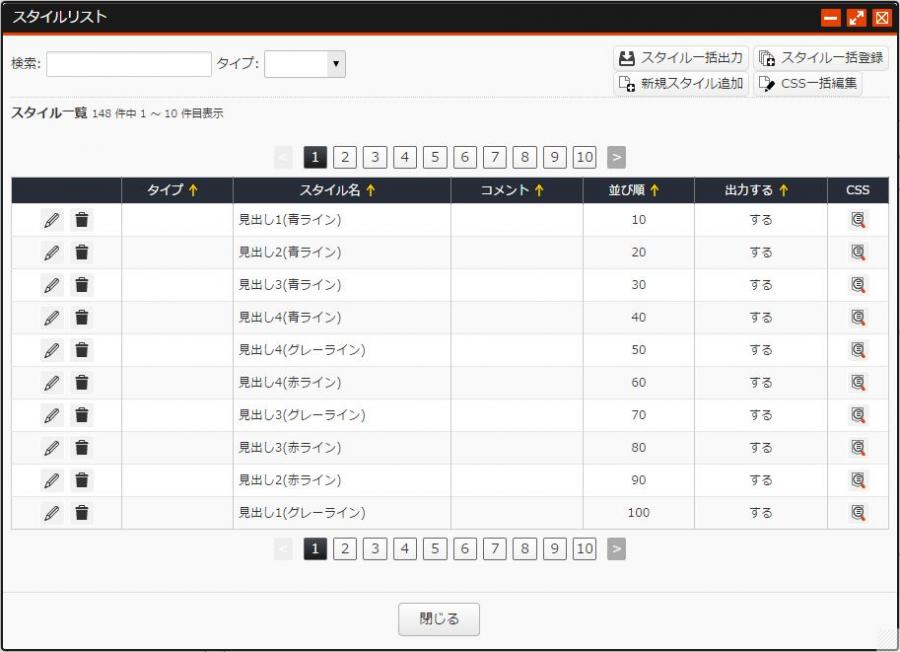The height and width of the screenshot is (652, 900).
Task: Preview CSS for 見出し2(赤ライン) row
Action: [858, 480]
